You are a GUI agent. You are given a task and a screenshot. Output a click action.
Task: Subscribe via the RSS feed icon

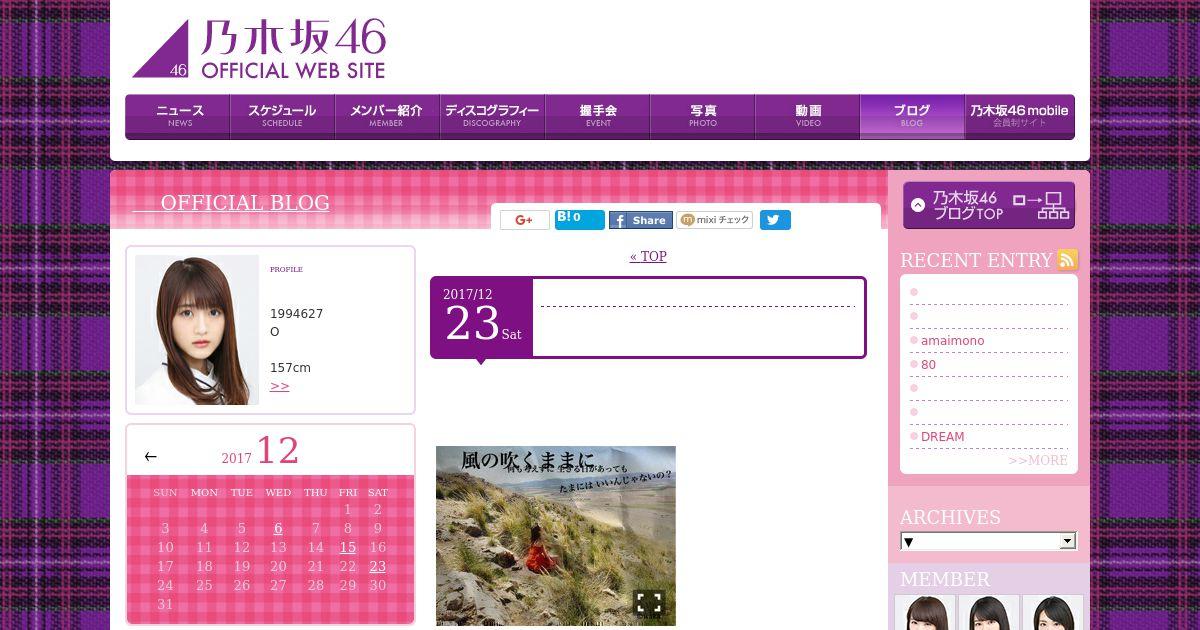pos(1068,260)
